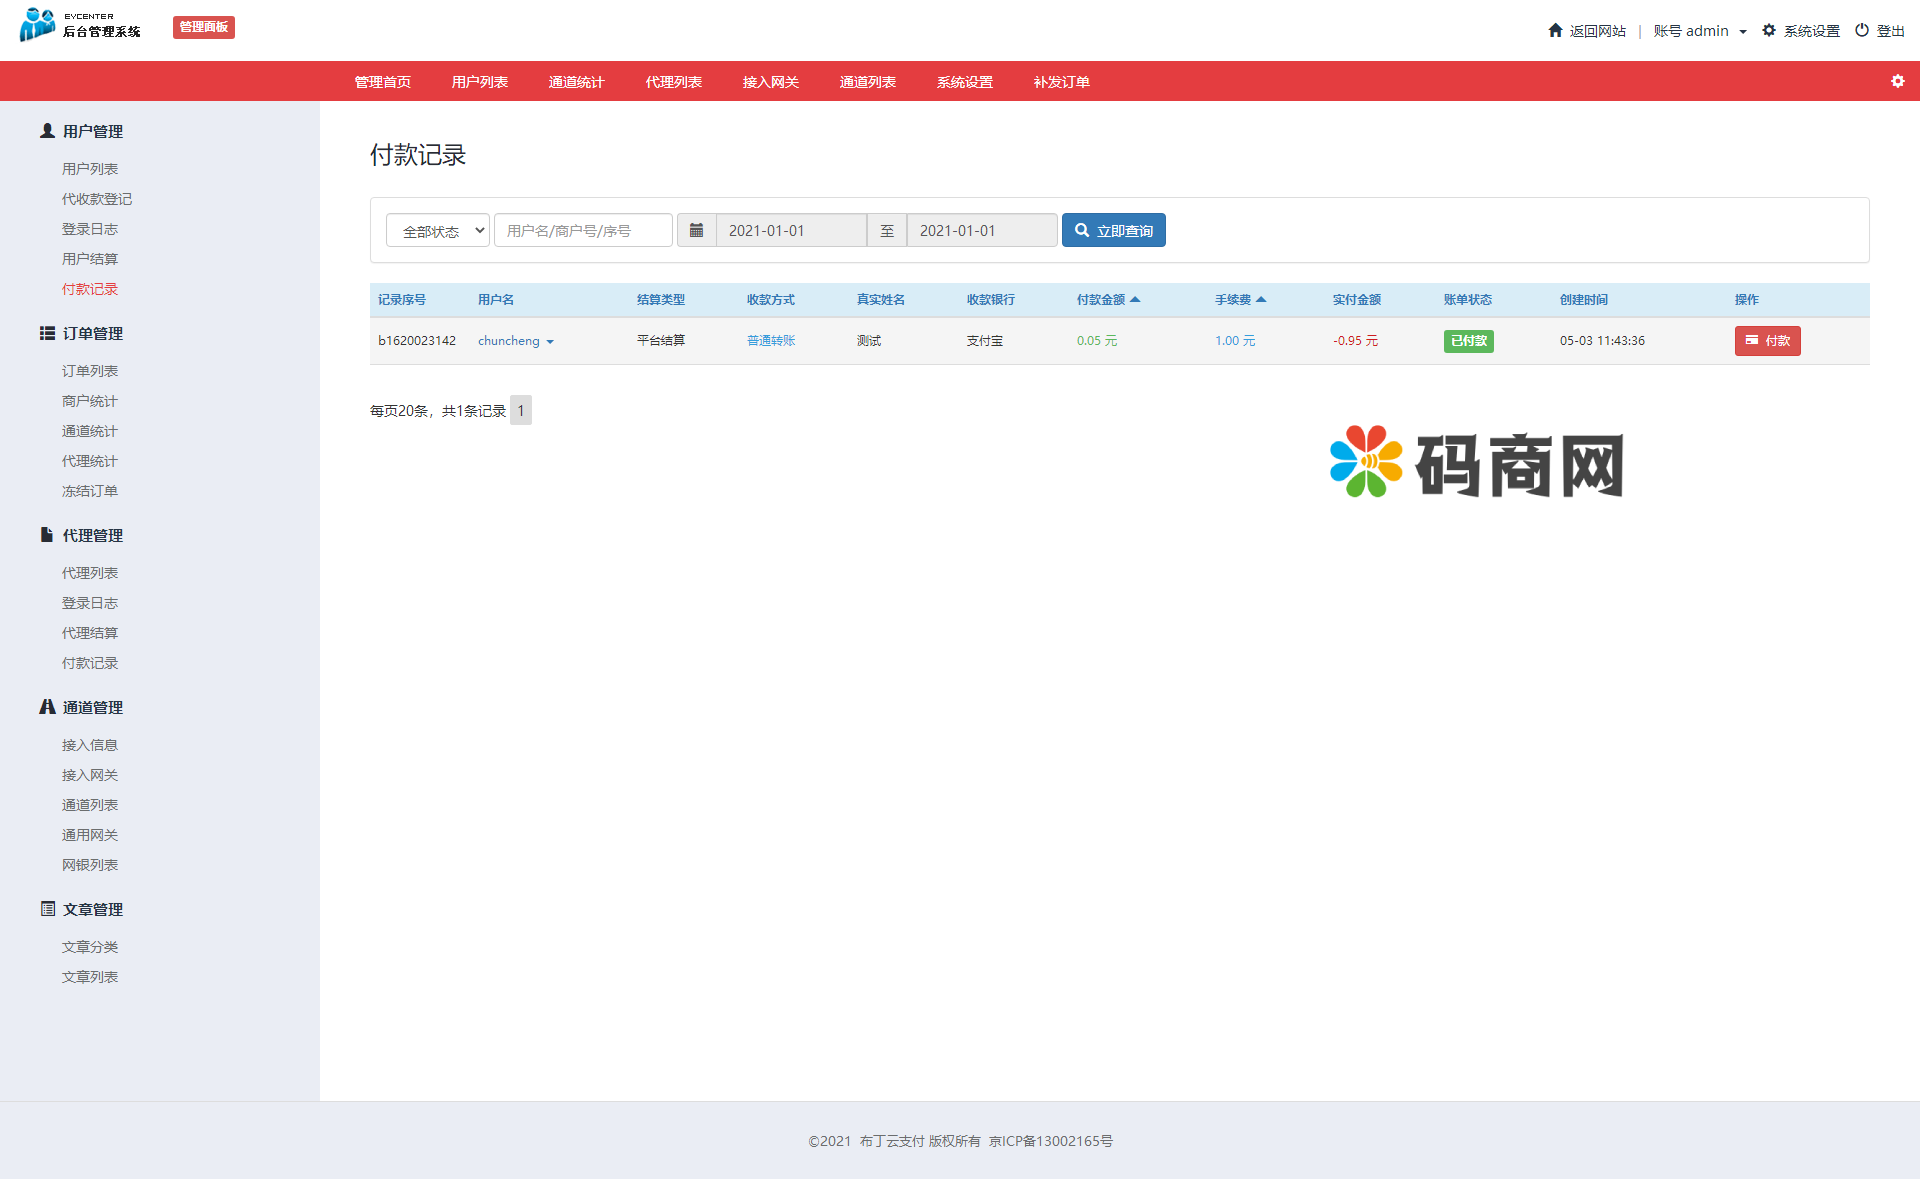The image size is (1920, 1179).
Task: Click the 用户管理 person icon in sidebar
Action: coord(47,131)
